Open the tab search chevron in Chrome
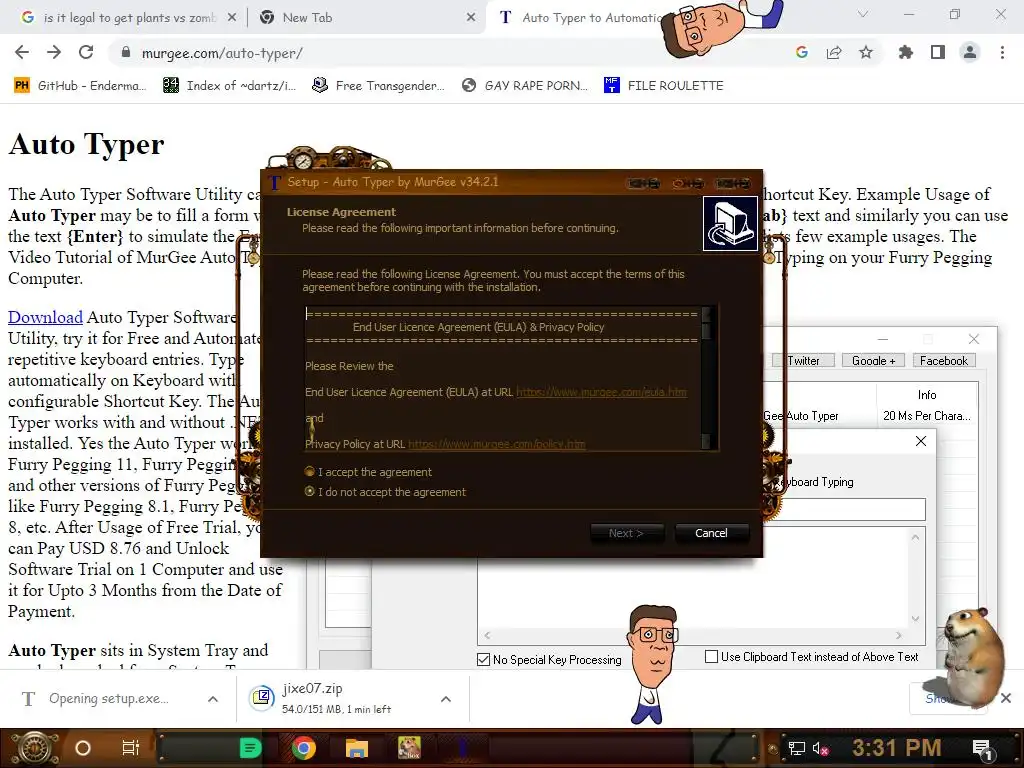Viewport: 1024px width, 768px height. (863, 14)
